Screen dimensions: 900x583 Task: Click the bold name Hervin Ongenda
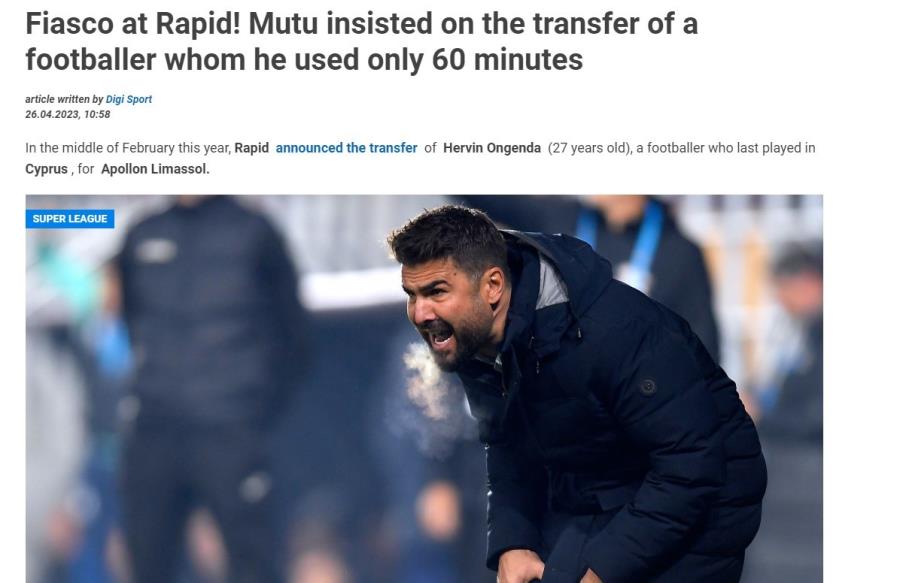pos(492,148)
